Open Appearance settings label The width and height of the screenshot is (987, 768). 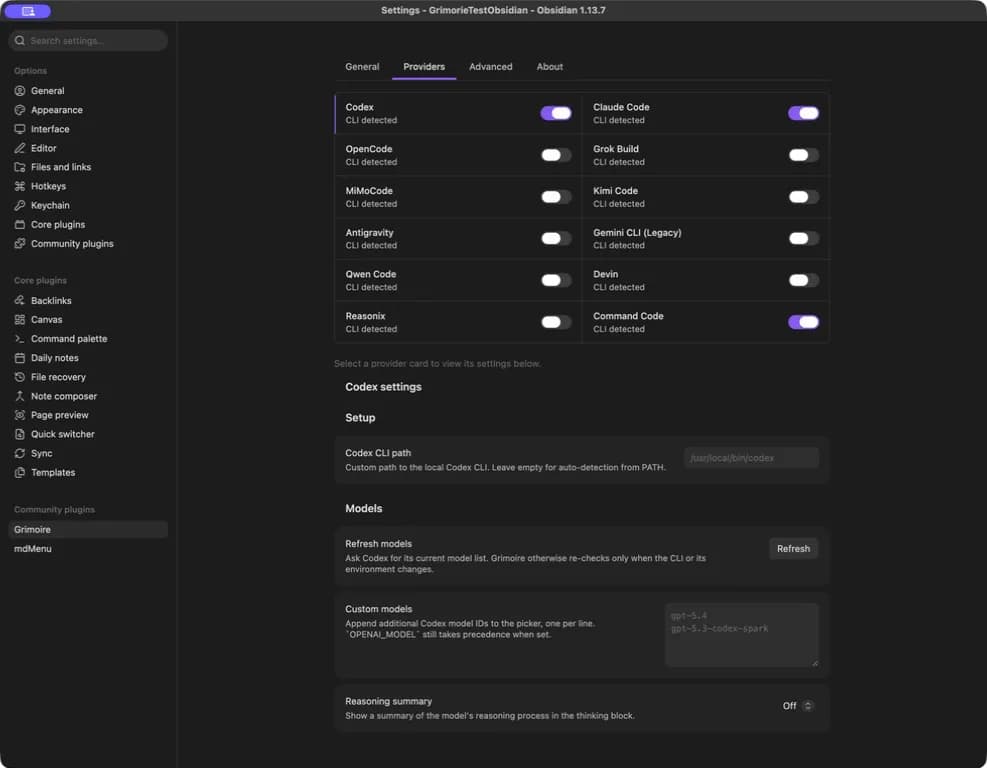(57, 110)
